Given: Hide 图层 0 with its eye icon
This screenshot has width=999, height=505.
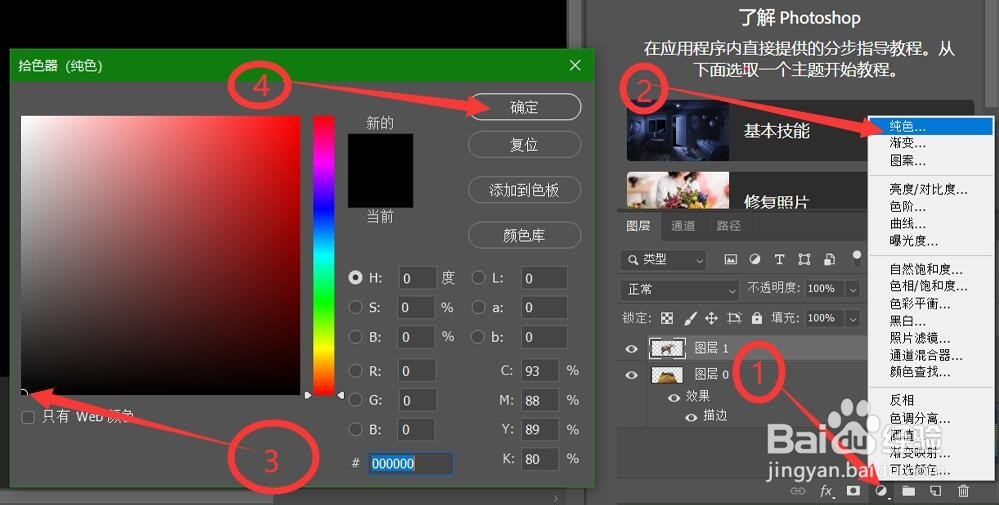Looking at the screenshot, I should [631, 374].
